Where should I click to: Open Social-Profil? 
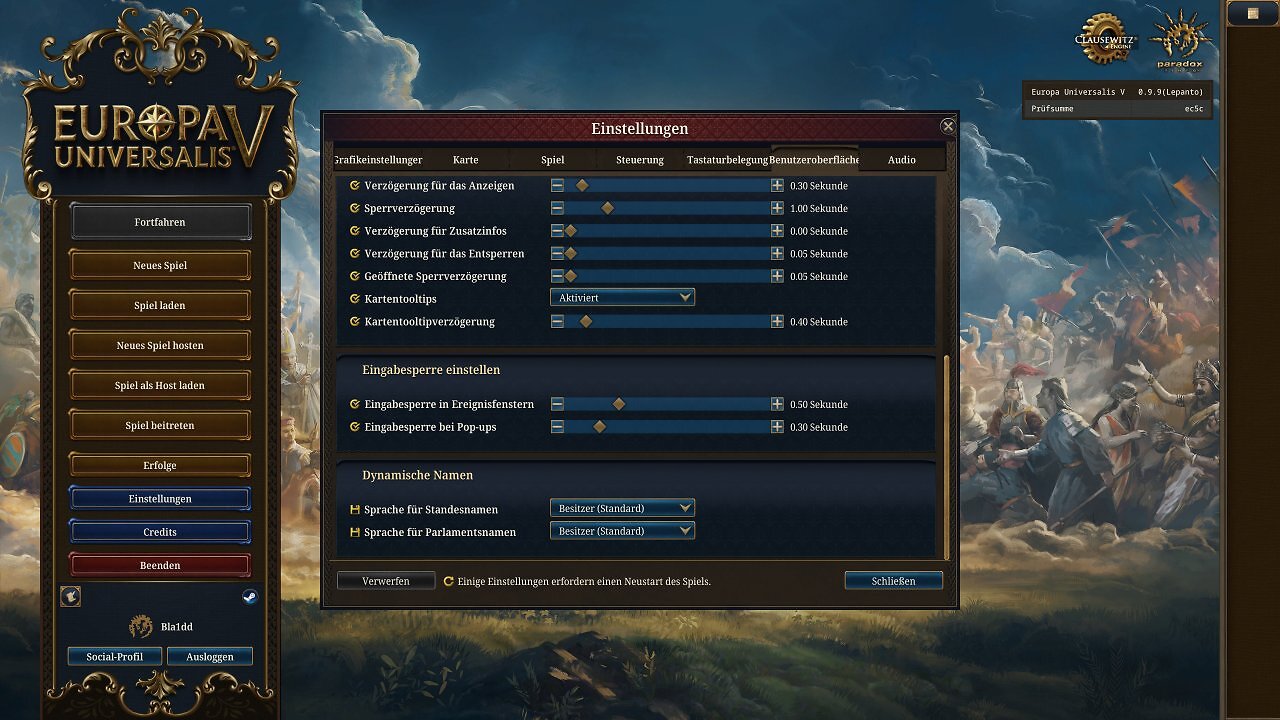115,657
